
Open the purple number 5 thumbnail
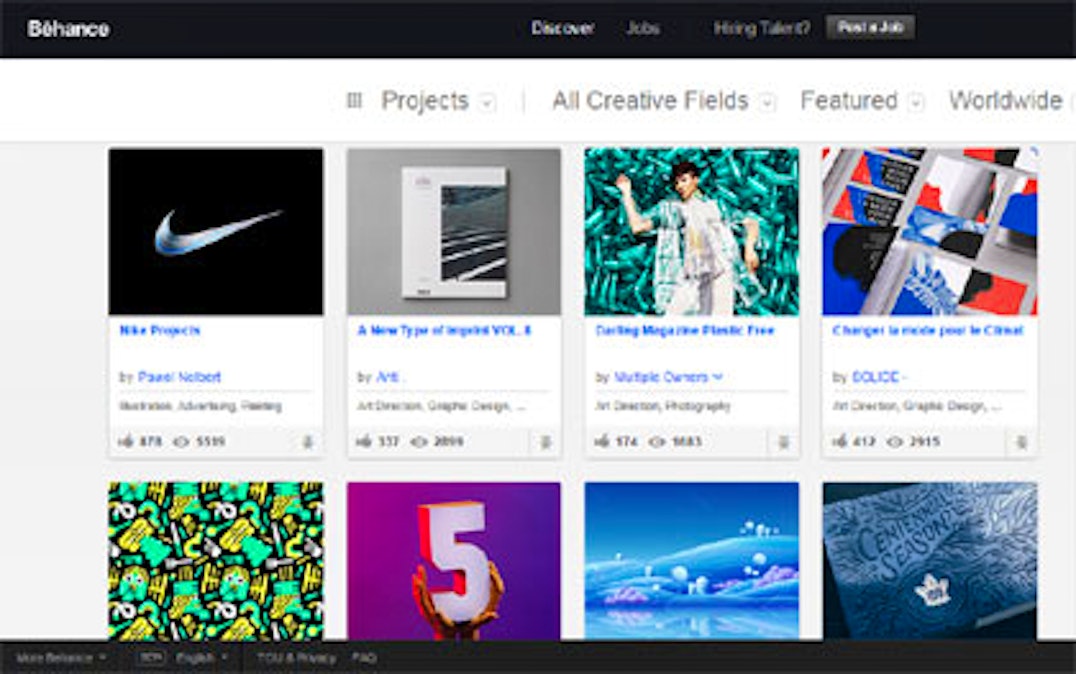(x=454, y=561)
